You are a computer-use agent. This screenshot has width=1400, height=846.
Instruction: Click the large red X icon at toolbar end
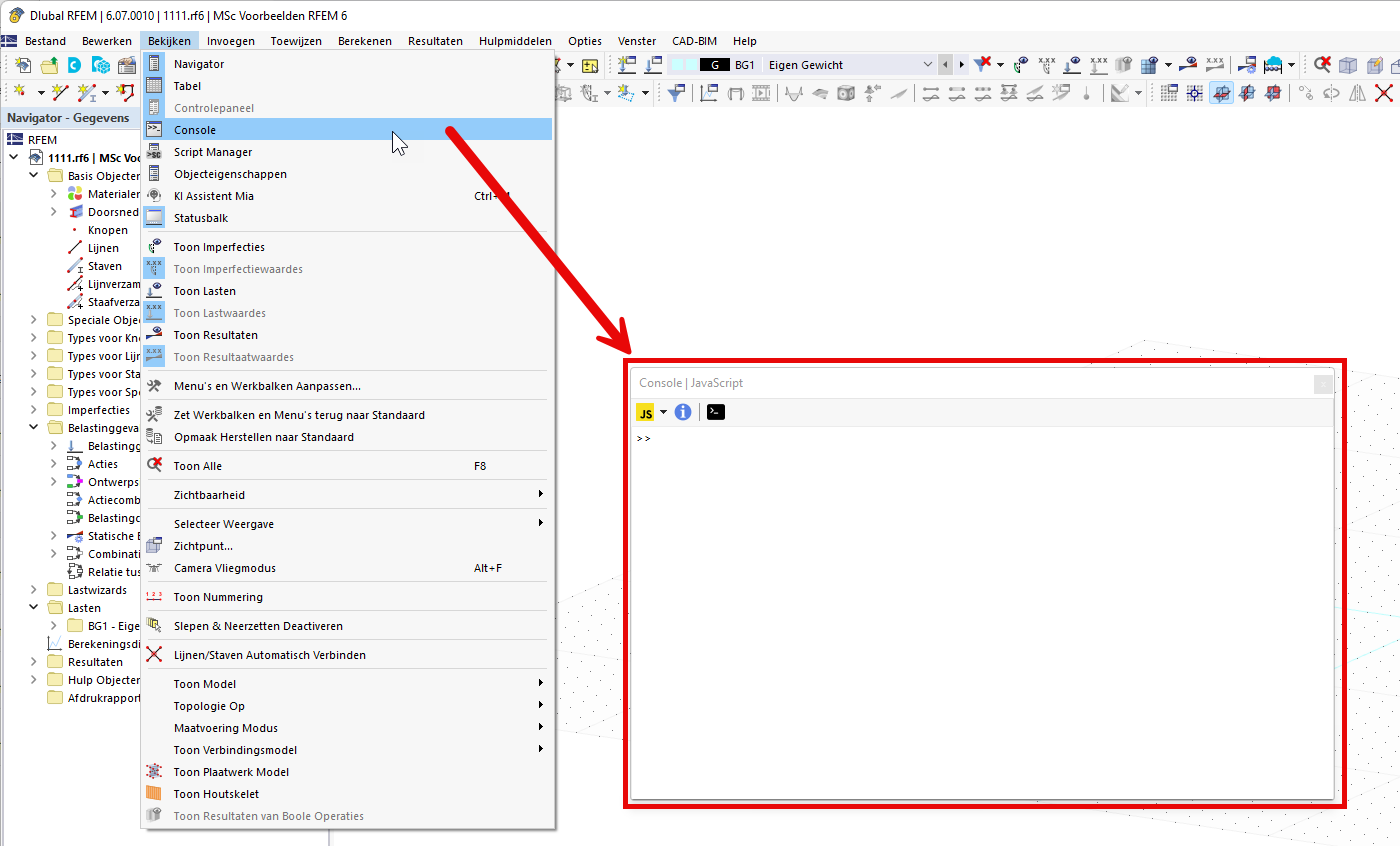click(1384, 93)
